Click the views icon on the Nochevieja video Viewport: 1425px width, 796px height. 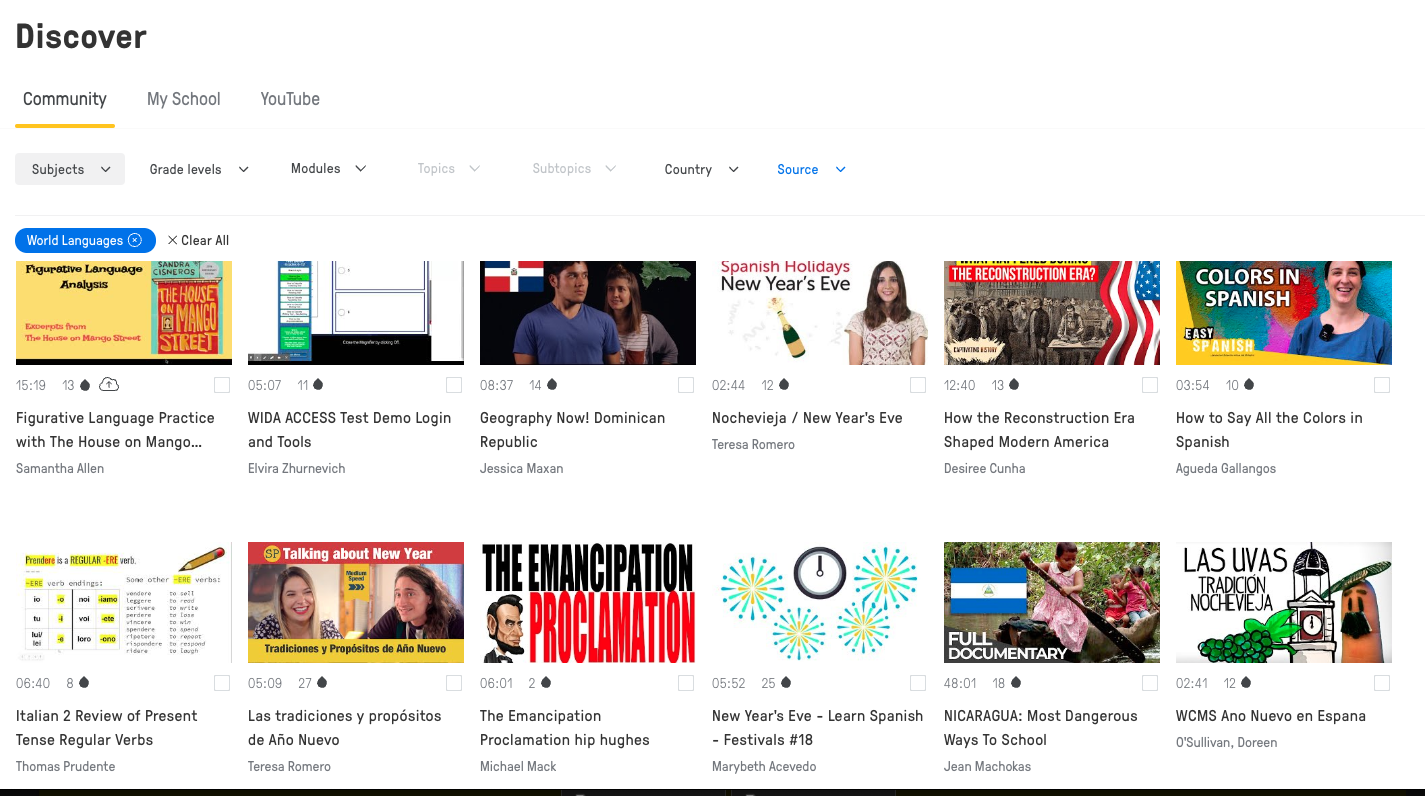[x=783, y=384]
